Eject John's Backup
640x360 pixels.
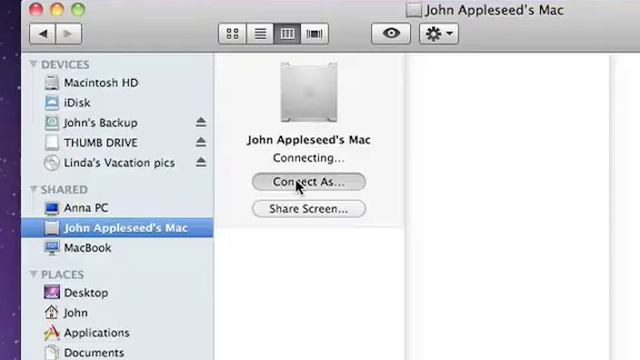click(200, 122)
